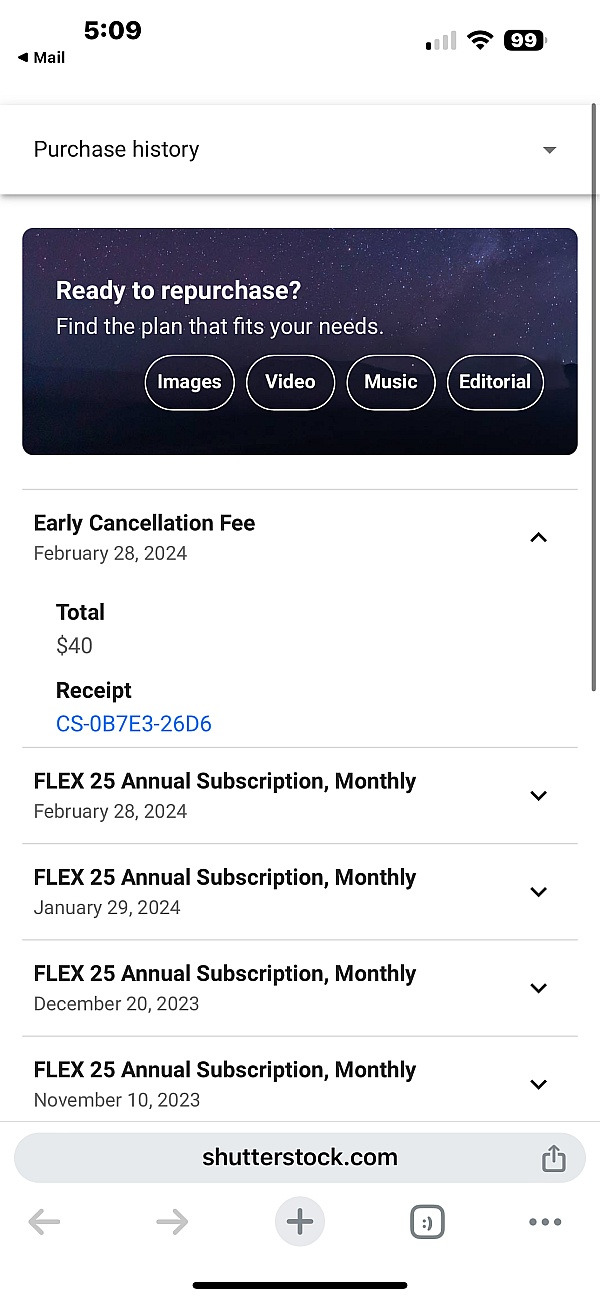Screen dimensions: 600x1300
Task: Select the Video plan button
Action: click(290, 382)
